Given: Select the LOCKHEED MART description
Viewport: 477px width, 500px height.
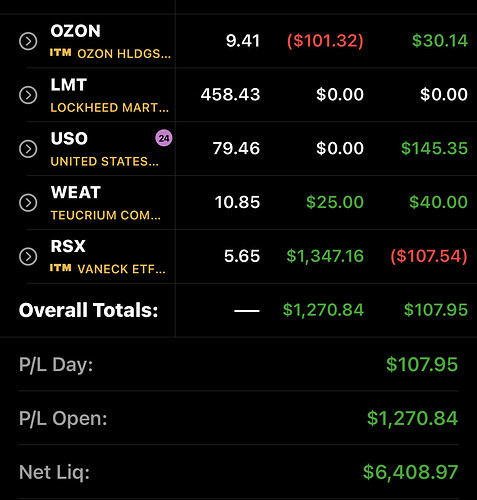Looking at the screenshot, I should 110,108.
